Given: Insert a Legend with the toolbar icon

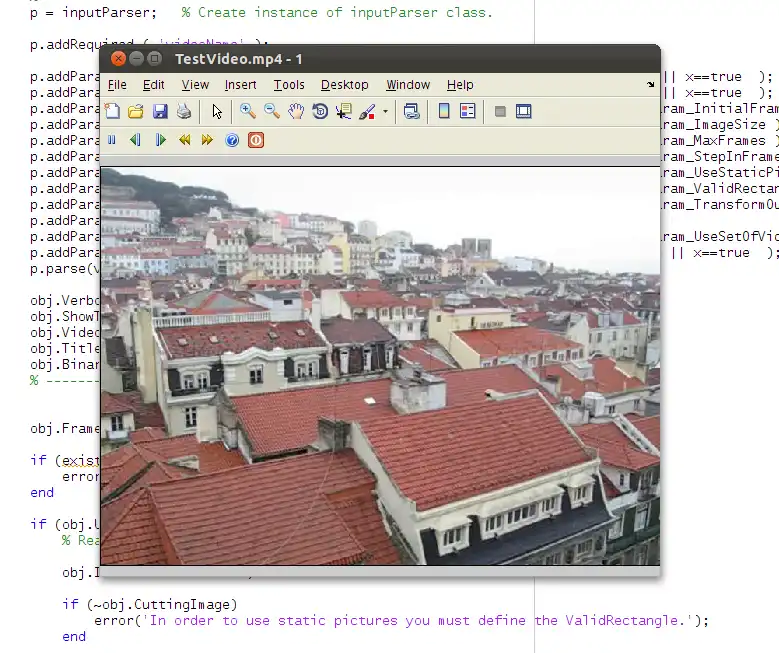Looking at the screenshot, I should tap(467, 111).
